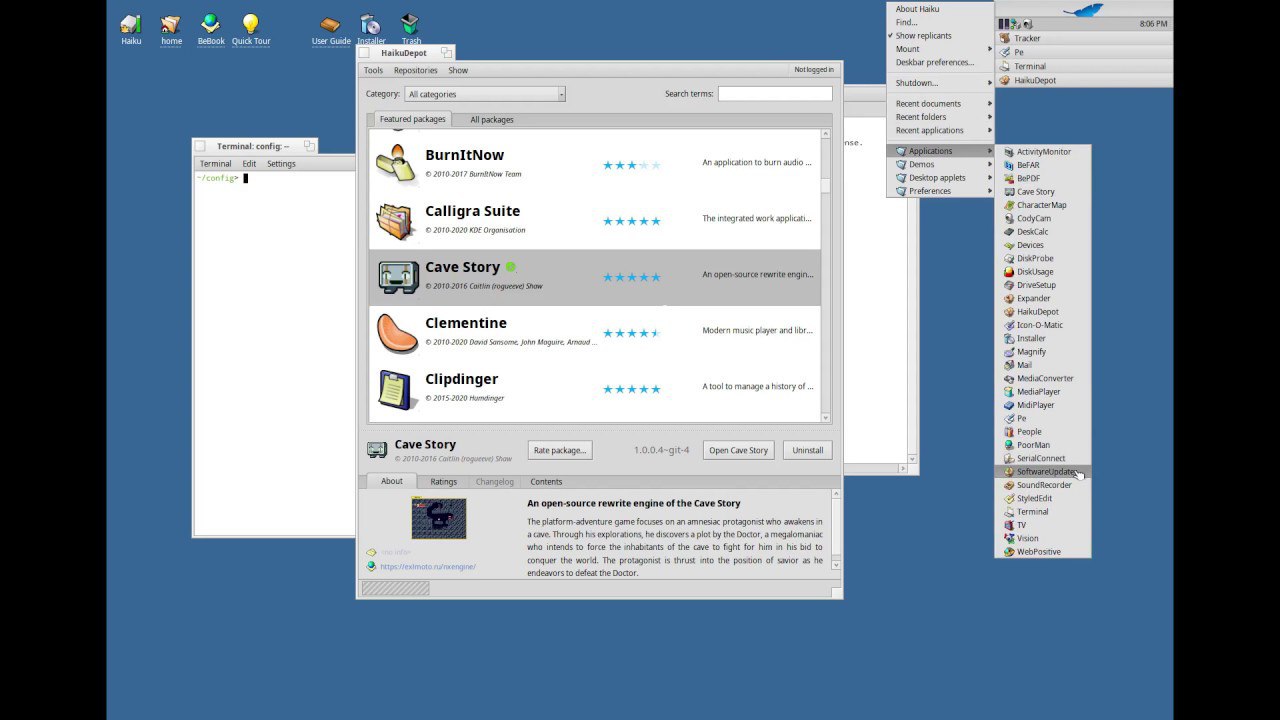Open the Terminal window Settings menu
The image size is (1280, 720).
pyautogui.click(x=281, y=164)
